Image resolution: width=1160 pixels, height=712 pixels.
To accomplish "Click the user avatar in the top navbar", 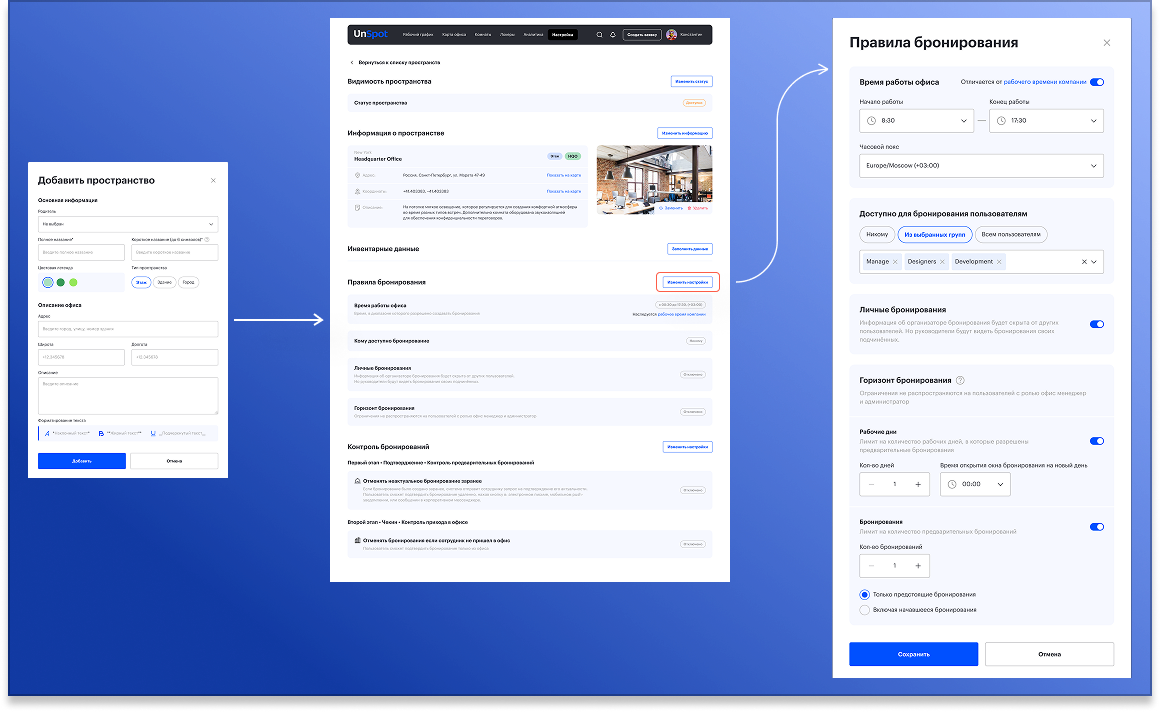I will (x=671, y=35).
